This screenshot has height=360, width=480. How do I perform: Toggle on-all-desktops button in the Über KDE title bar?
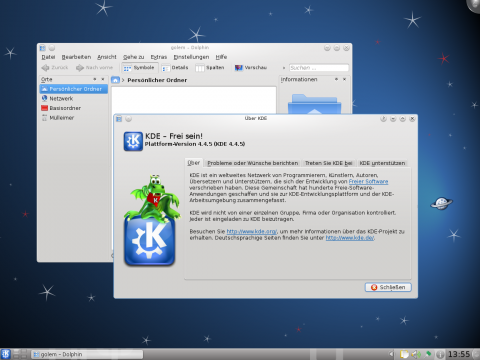(129, 119)
